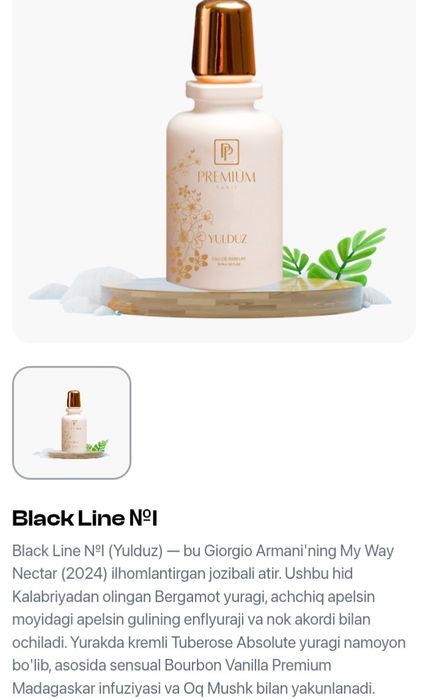Click (Yulduz) in the description's first line

(136, 551)
